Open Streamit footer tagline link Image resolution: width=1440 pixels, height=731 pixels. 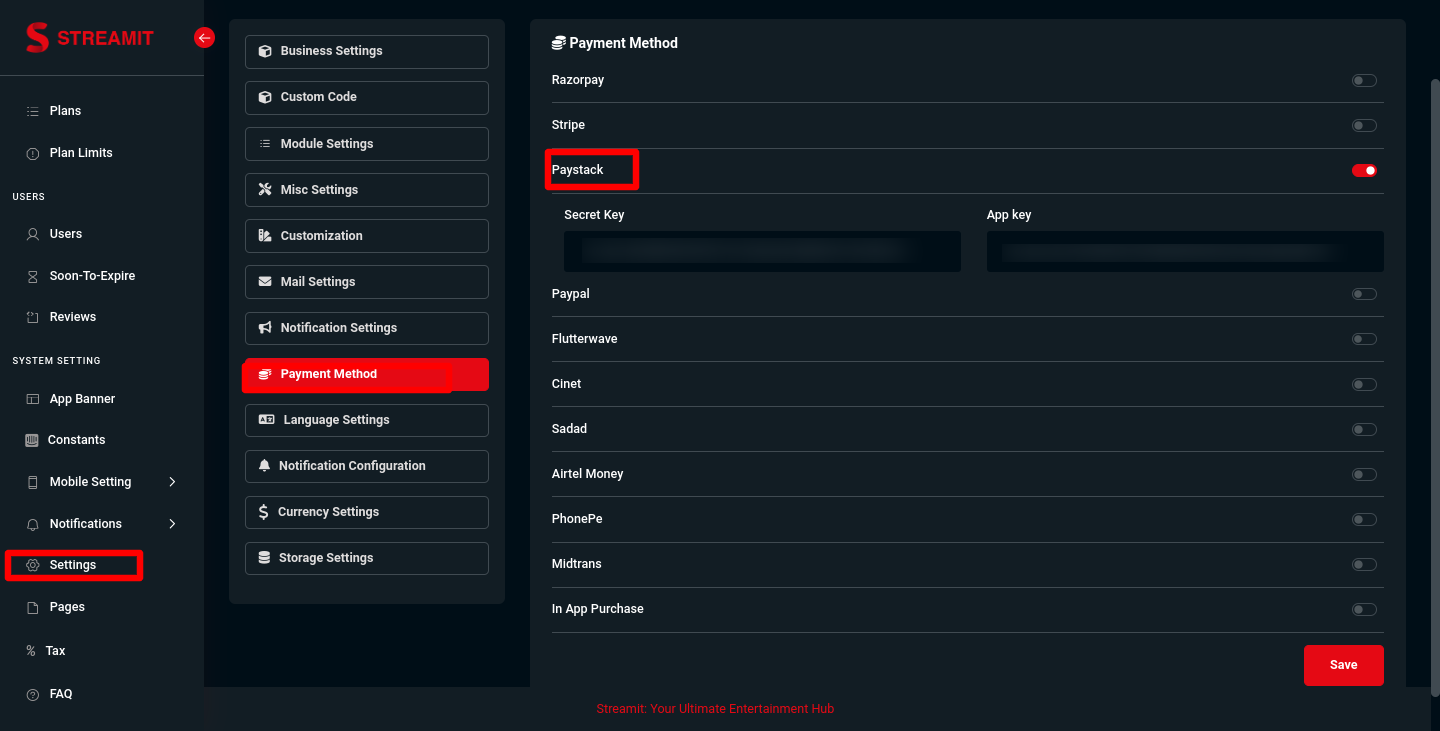(x=715, y=709)
